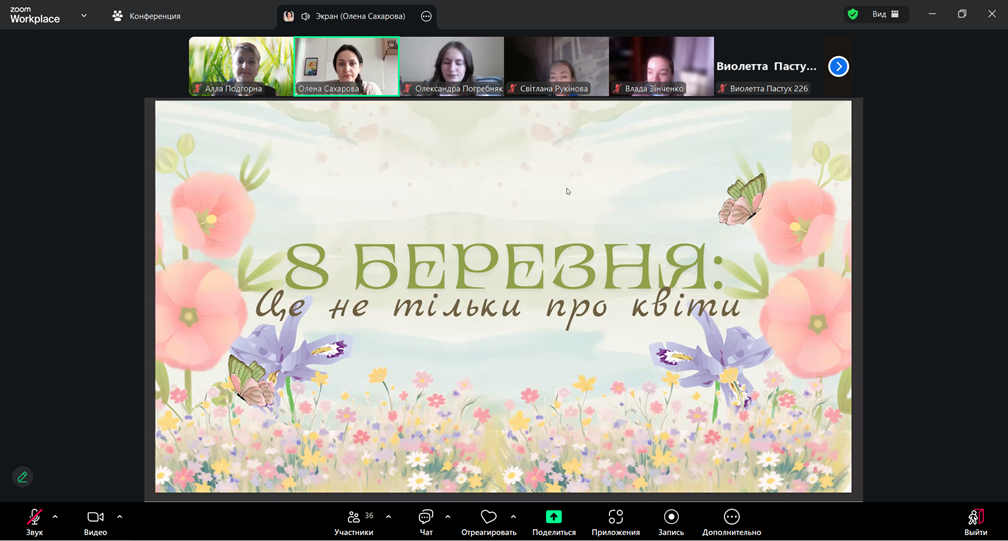
Task: Expand audio options arrow next to Звук
Action: 55,517
